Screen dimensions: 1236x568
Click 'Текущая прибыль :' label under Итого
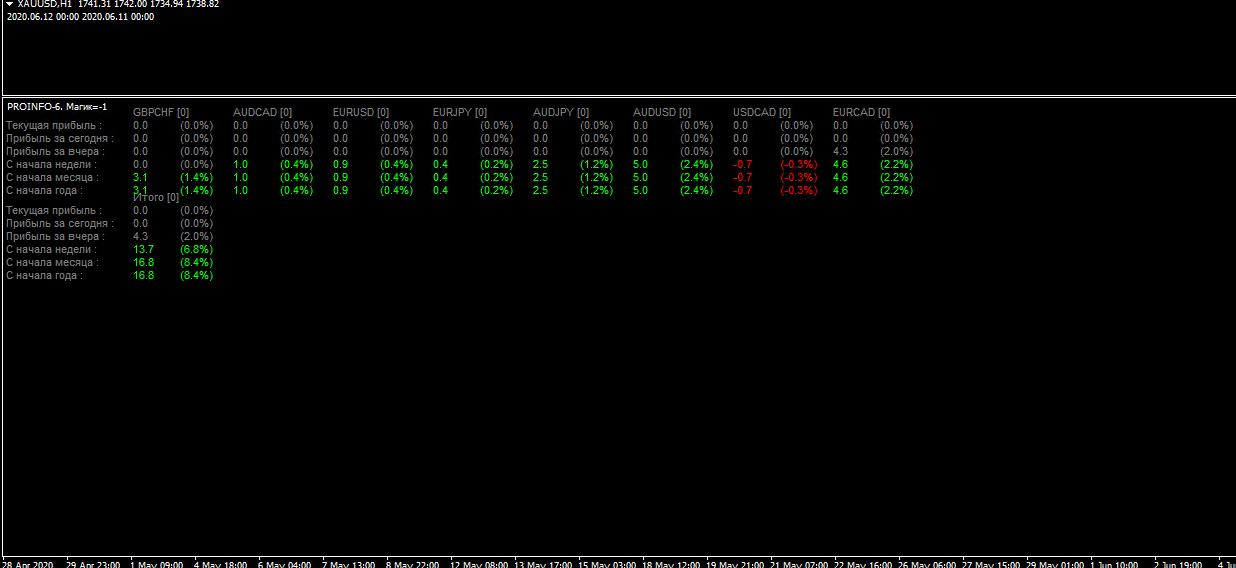click(54, 211)
